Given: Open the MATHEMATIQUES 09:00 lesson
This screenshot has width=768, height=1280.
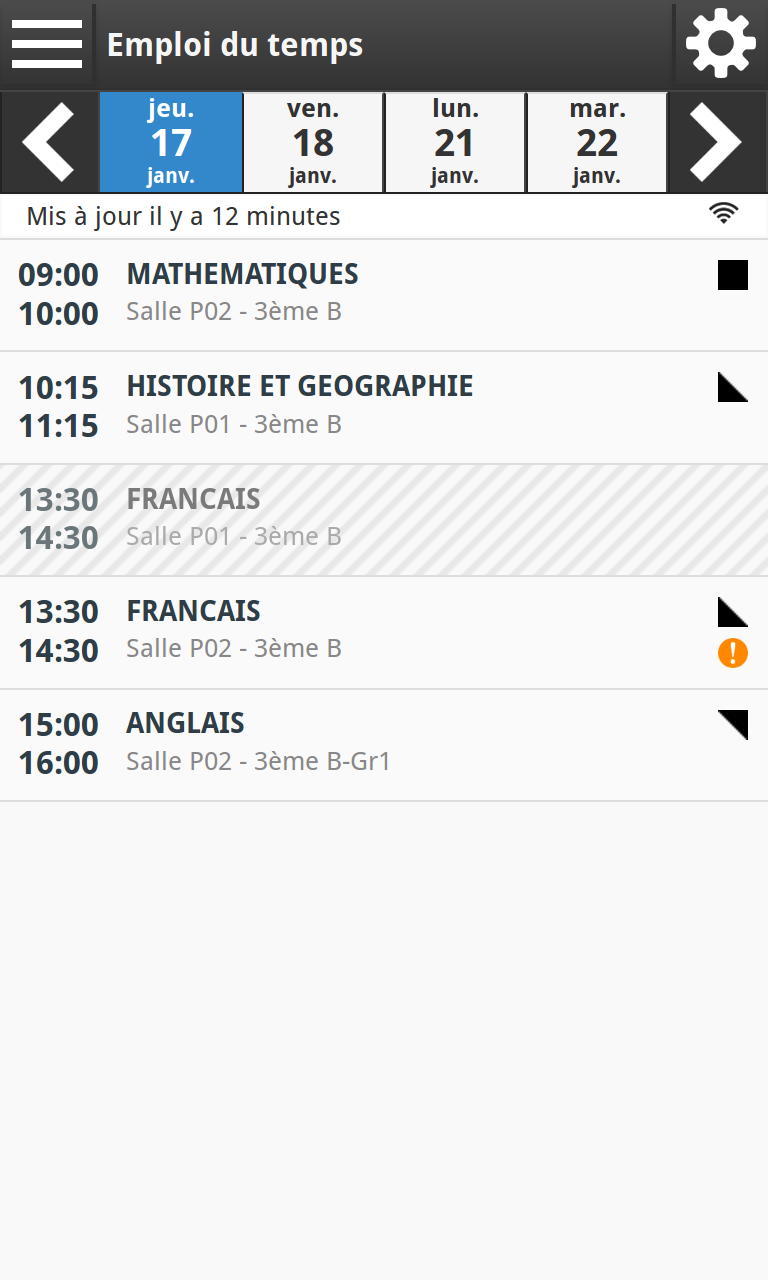Looking at the screenshot, I should pyautogui.click(x=384, y=295).
